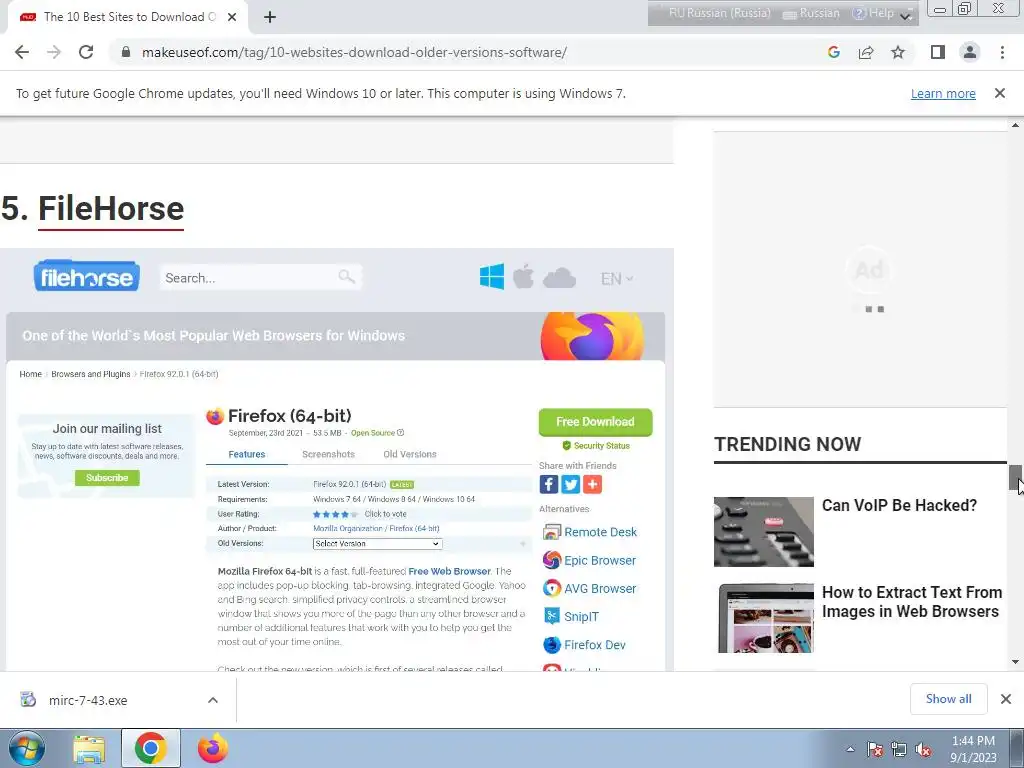Viewport: 1024px width, 768px height.
Task: Click the muted volume tray icon
Action: coord(923,749)
